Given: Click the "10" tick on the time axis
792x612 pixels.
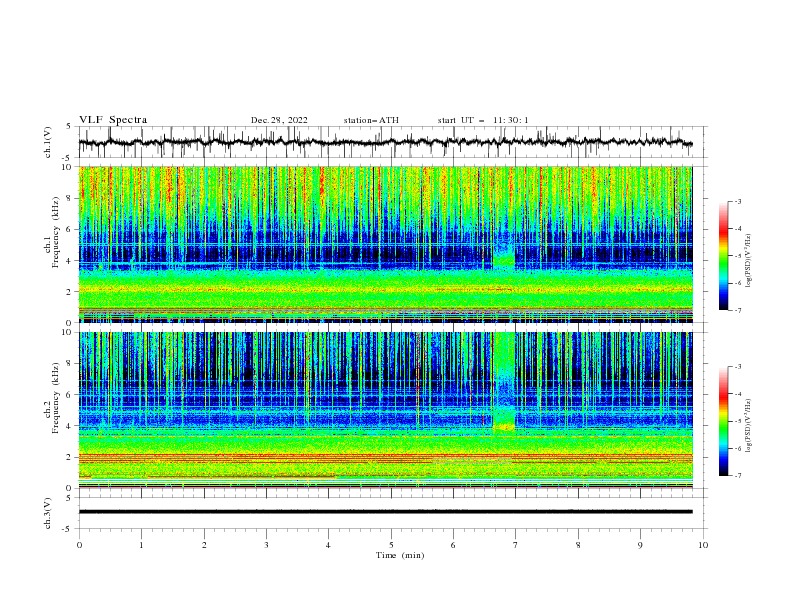Looking at the screenshot, I should pos(703,546).
